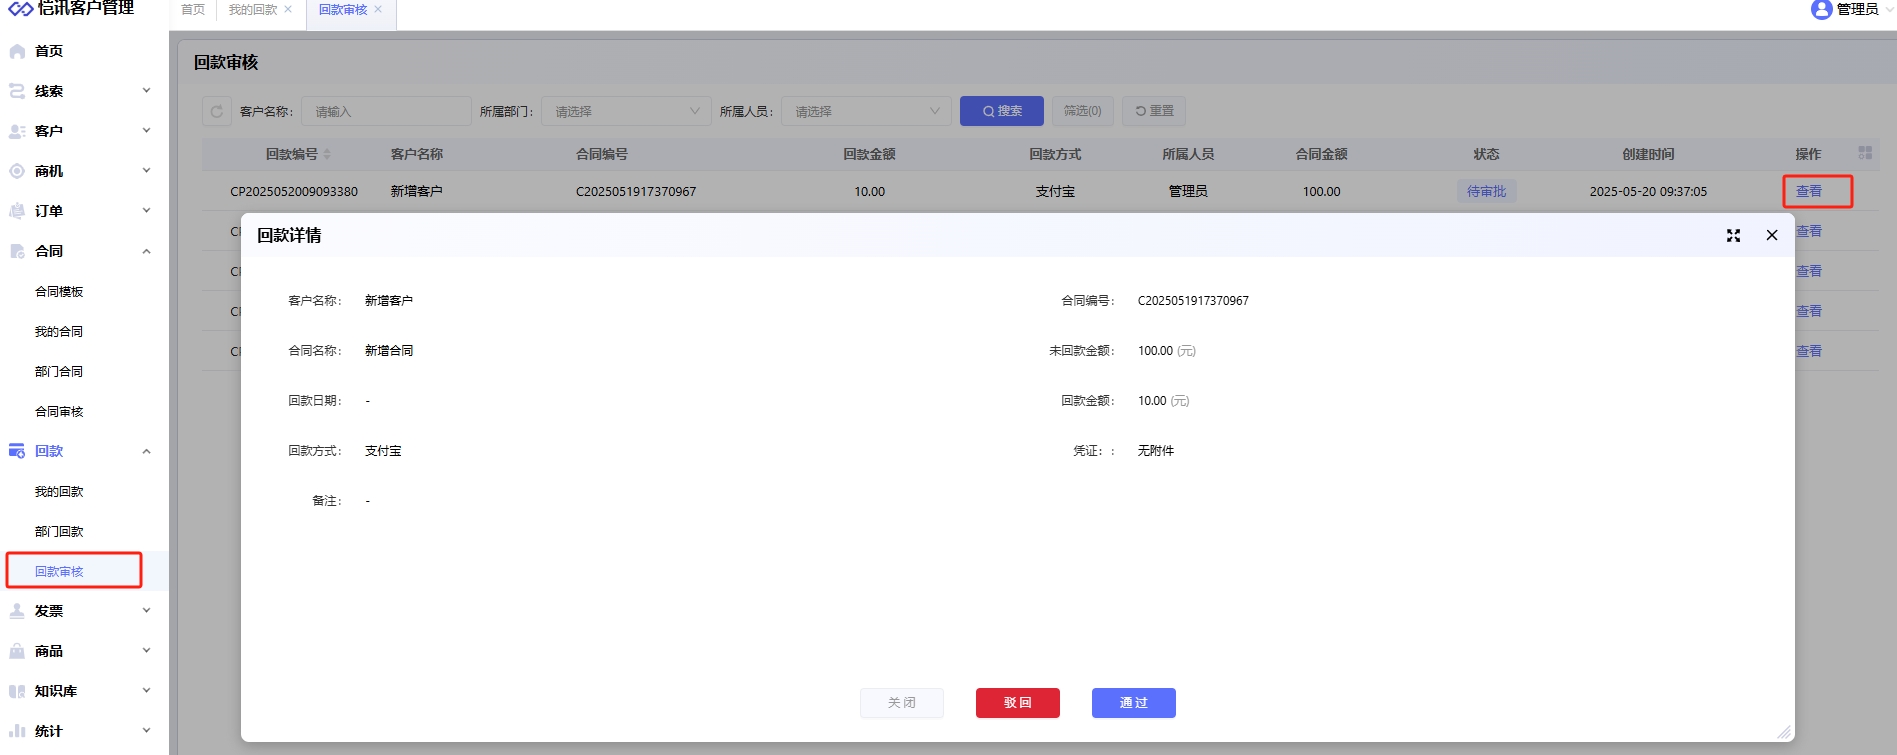Open the 所属部门 dropdown
The image size is (1897, 755).
[626, 111]
